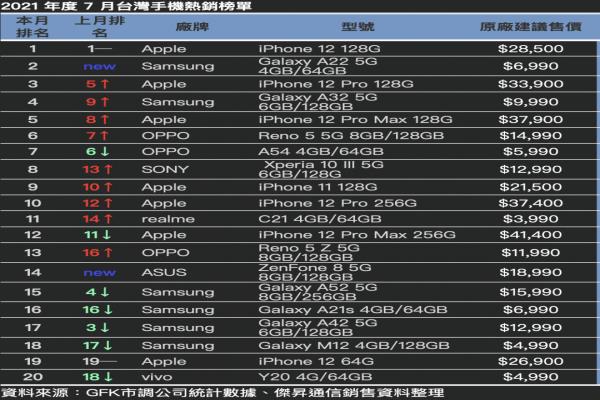
Task: Click the red '14 ↑' previous rank
Action: pyautogui.click(x=98, y=219)
